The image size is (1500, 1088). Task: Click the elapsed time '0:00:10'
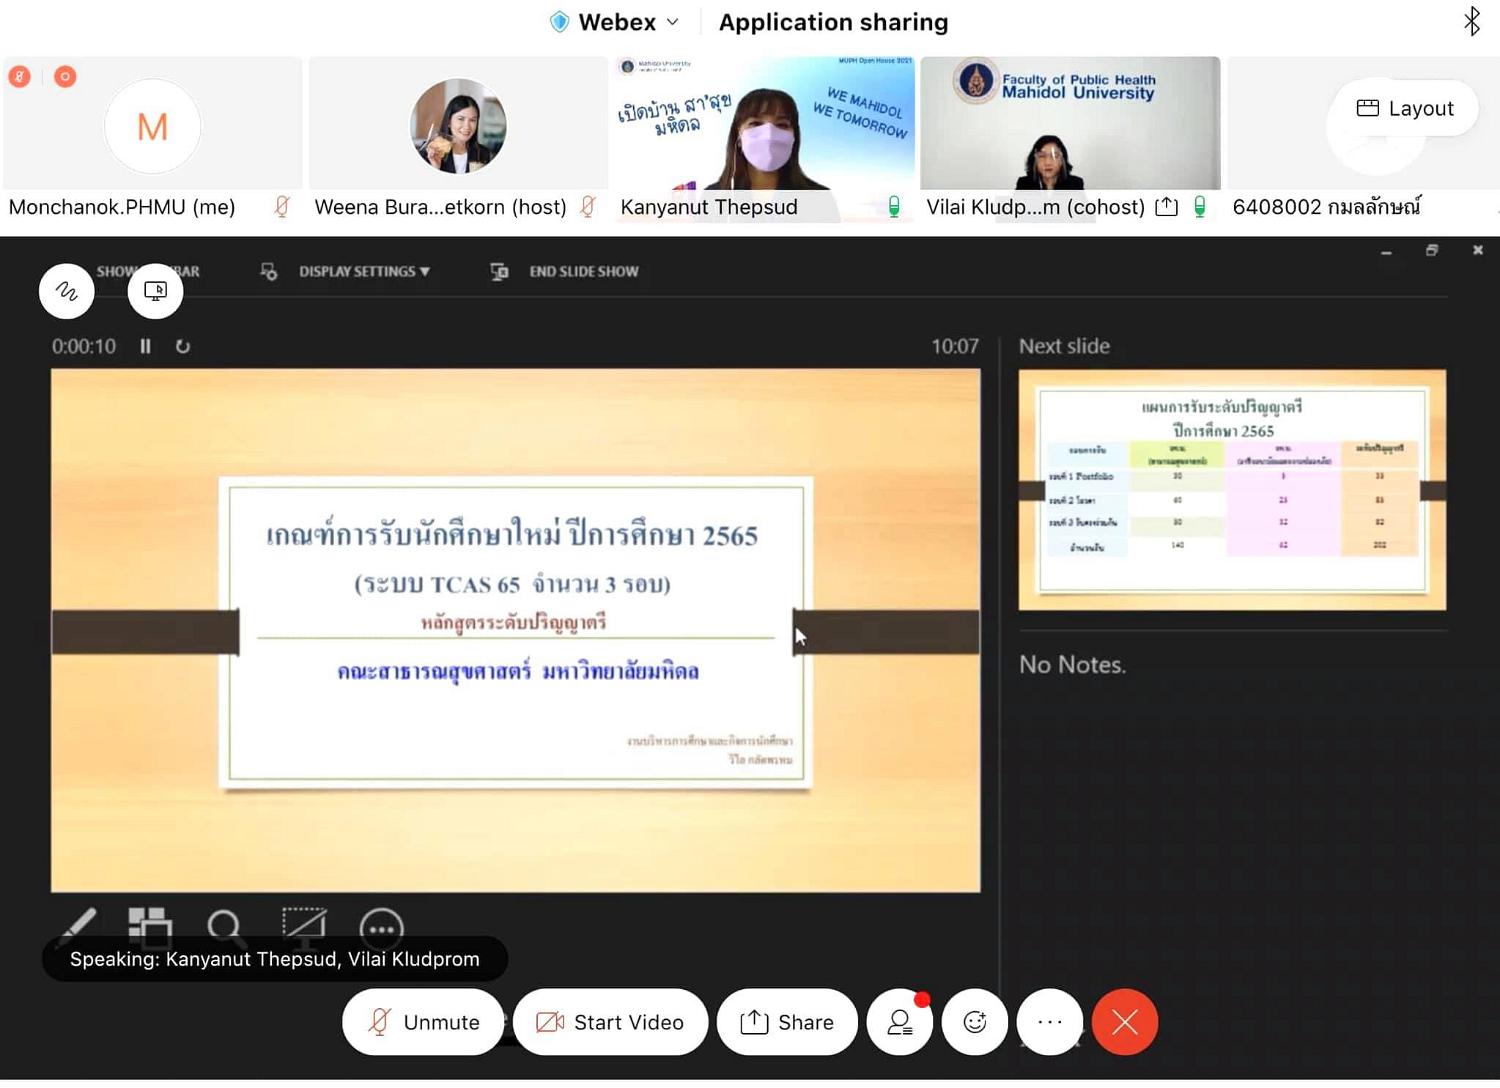pyautogui.click(x=84, y=346)
